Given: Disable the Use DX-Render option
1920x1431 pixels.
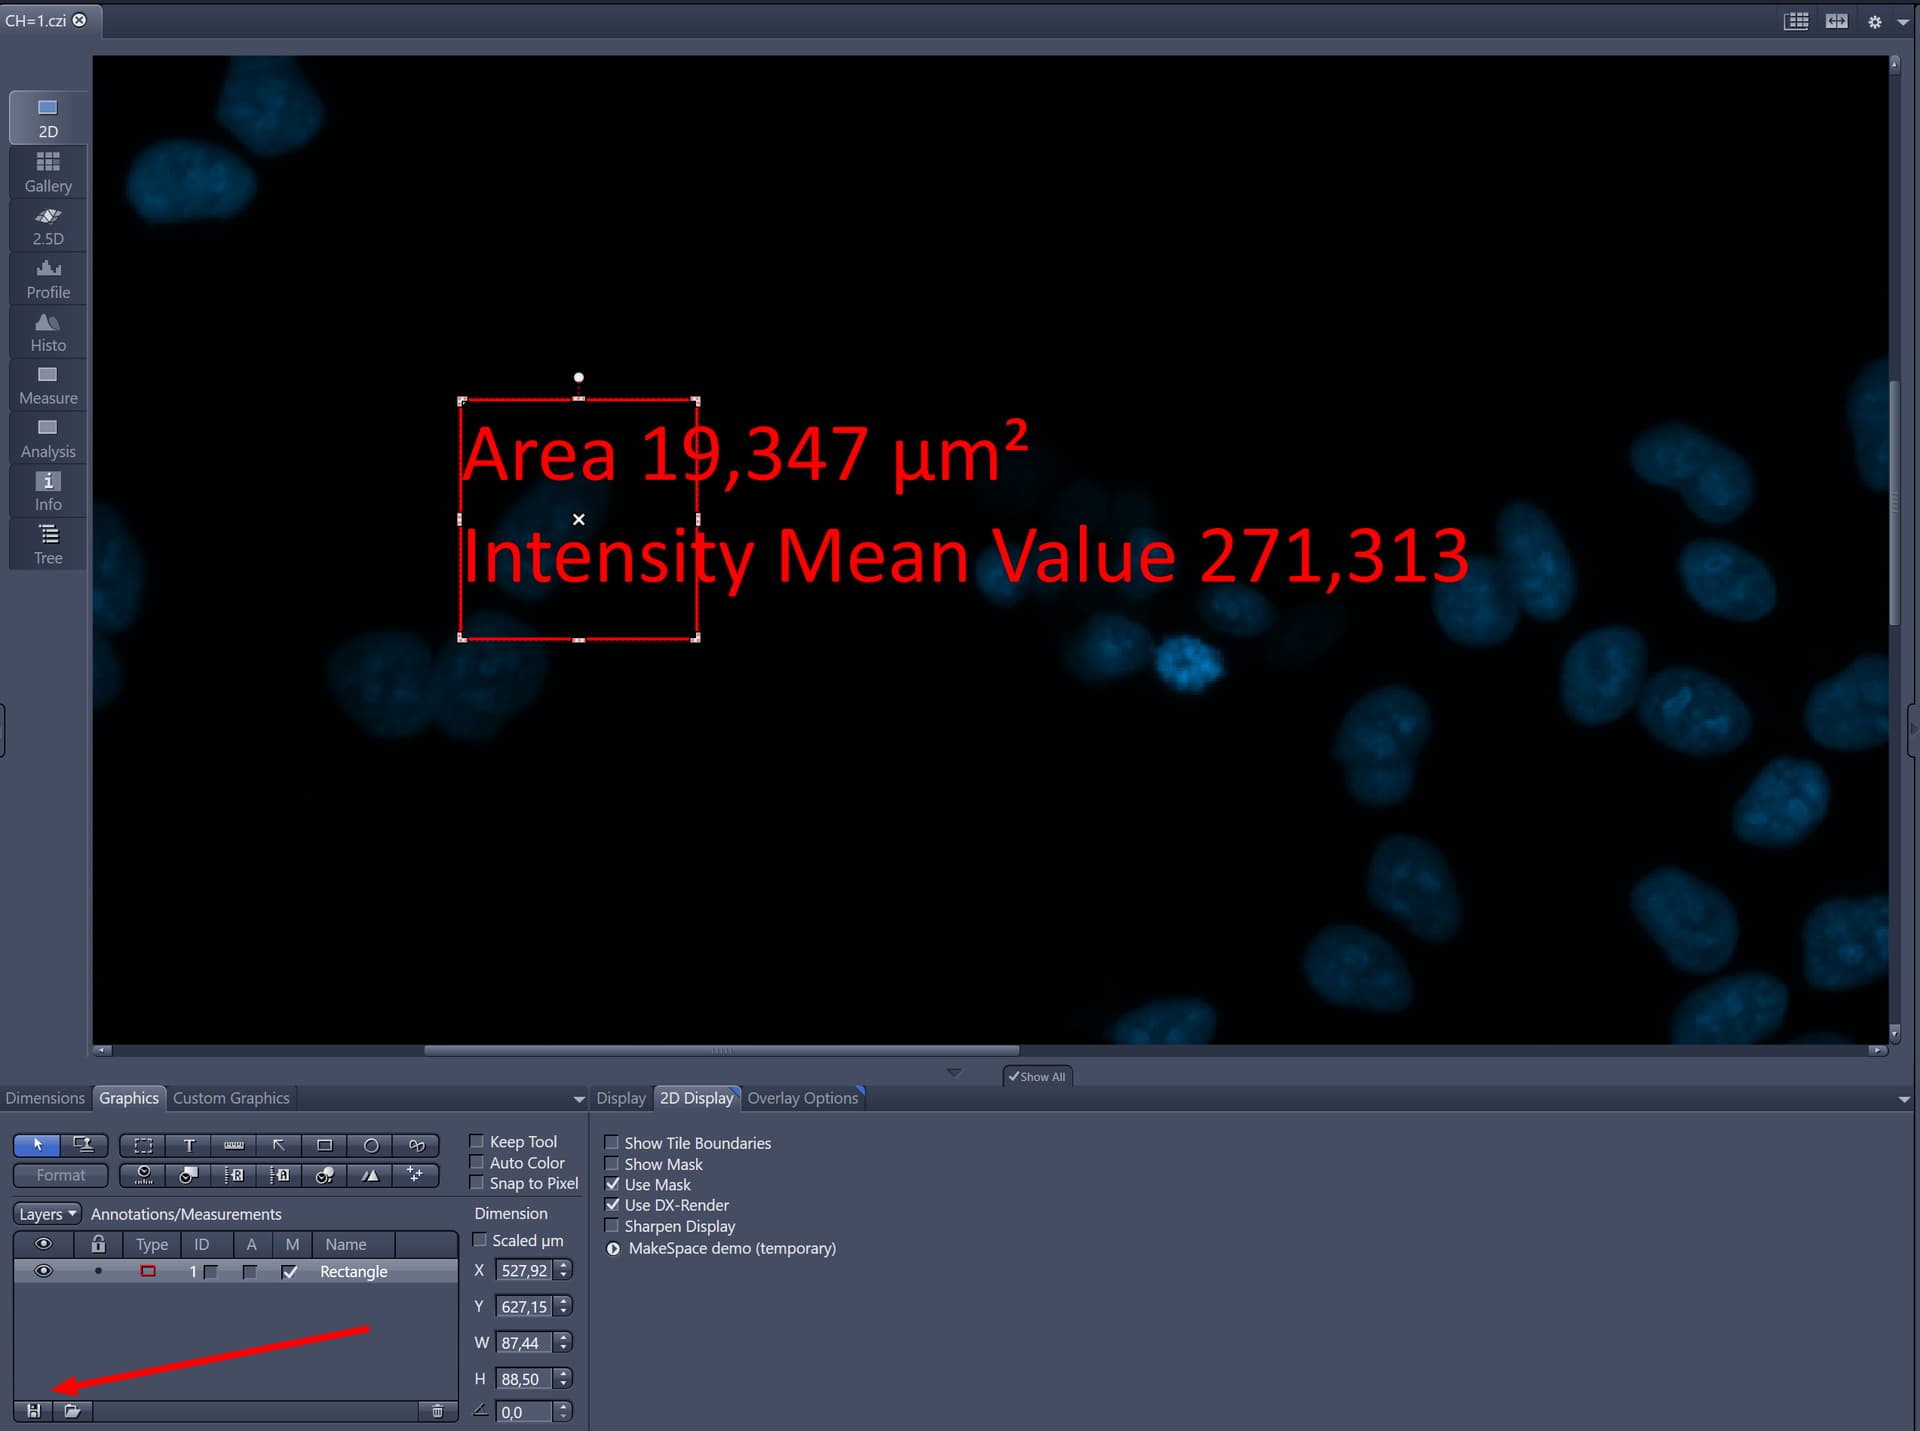Looking at the screenshot, I should (x=613, y=1205).
